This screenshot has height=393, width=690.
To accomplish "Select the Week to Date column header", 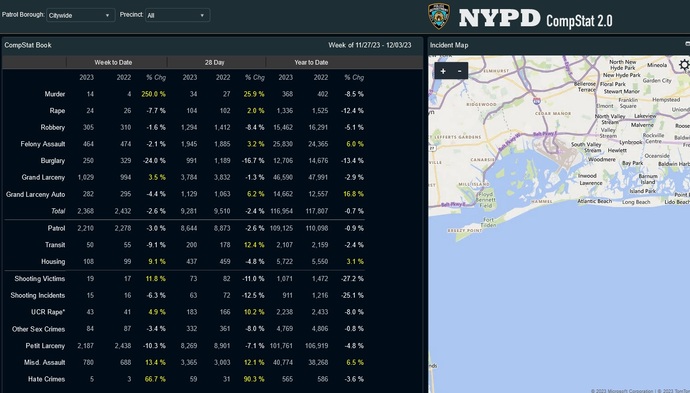I will click(113, 62).
